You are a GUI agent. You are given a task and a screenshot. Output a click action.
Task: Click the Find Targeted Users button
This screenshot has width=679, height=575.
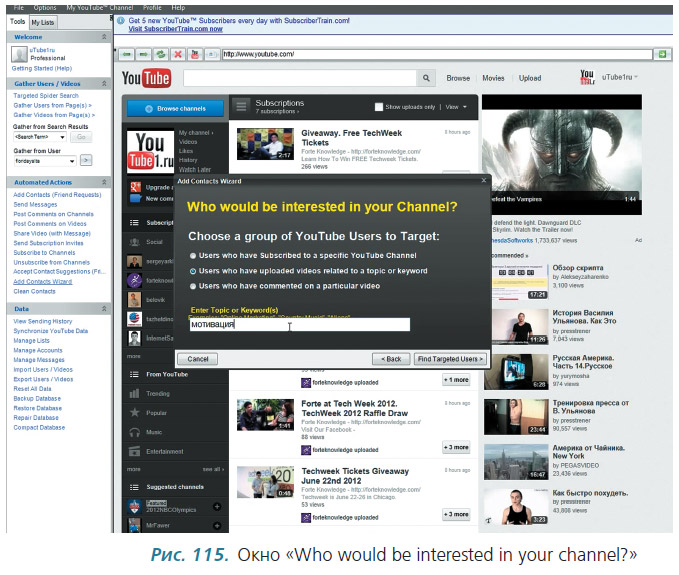[451, 358]
